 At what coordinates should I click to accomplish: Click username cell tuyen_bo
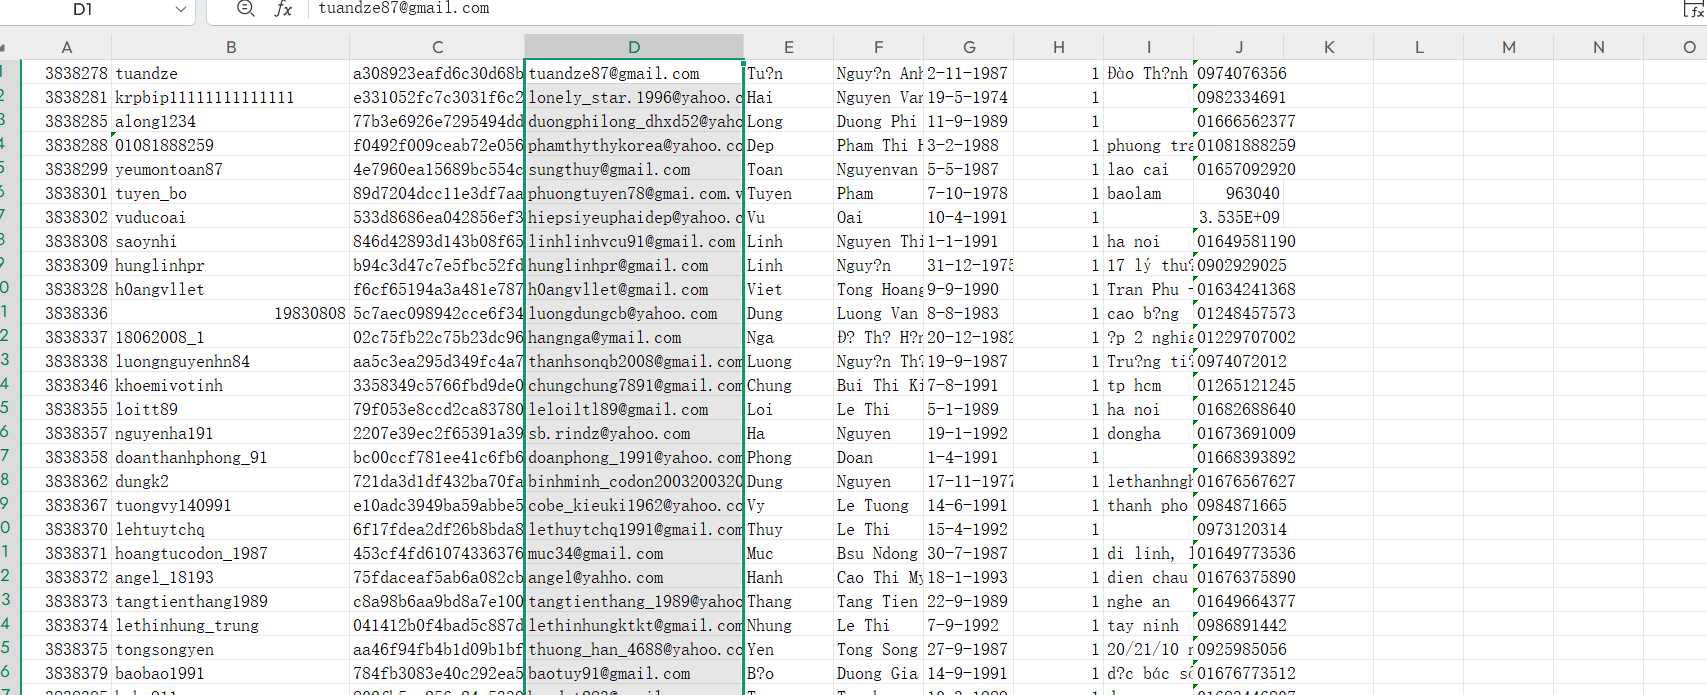pyautogui.click(x=231, y=193)
